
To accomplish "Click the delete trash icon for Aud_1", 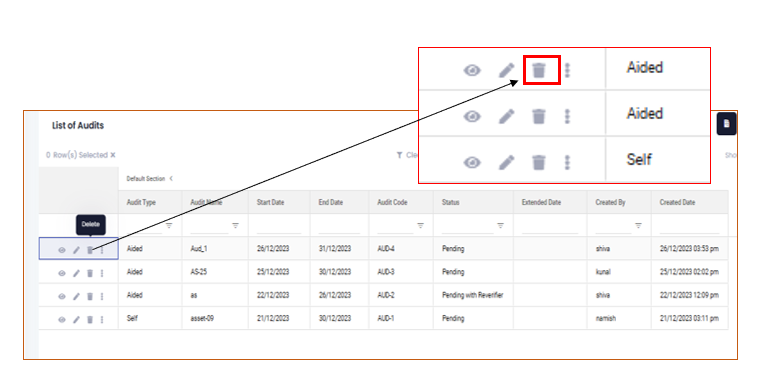I will pos(90,250).
